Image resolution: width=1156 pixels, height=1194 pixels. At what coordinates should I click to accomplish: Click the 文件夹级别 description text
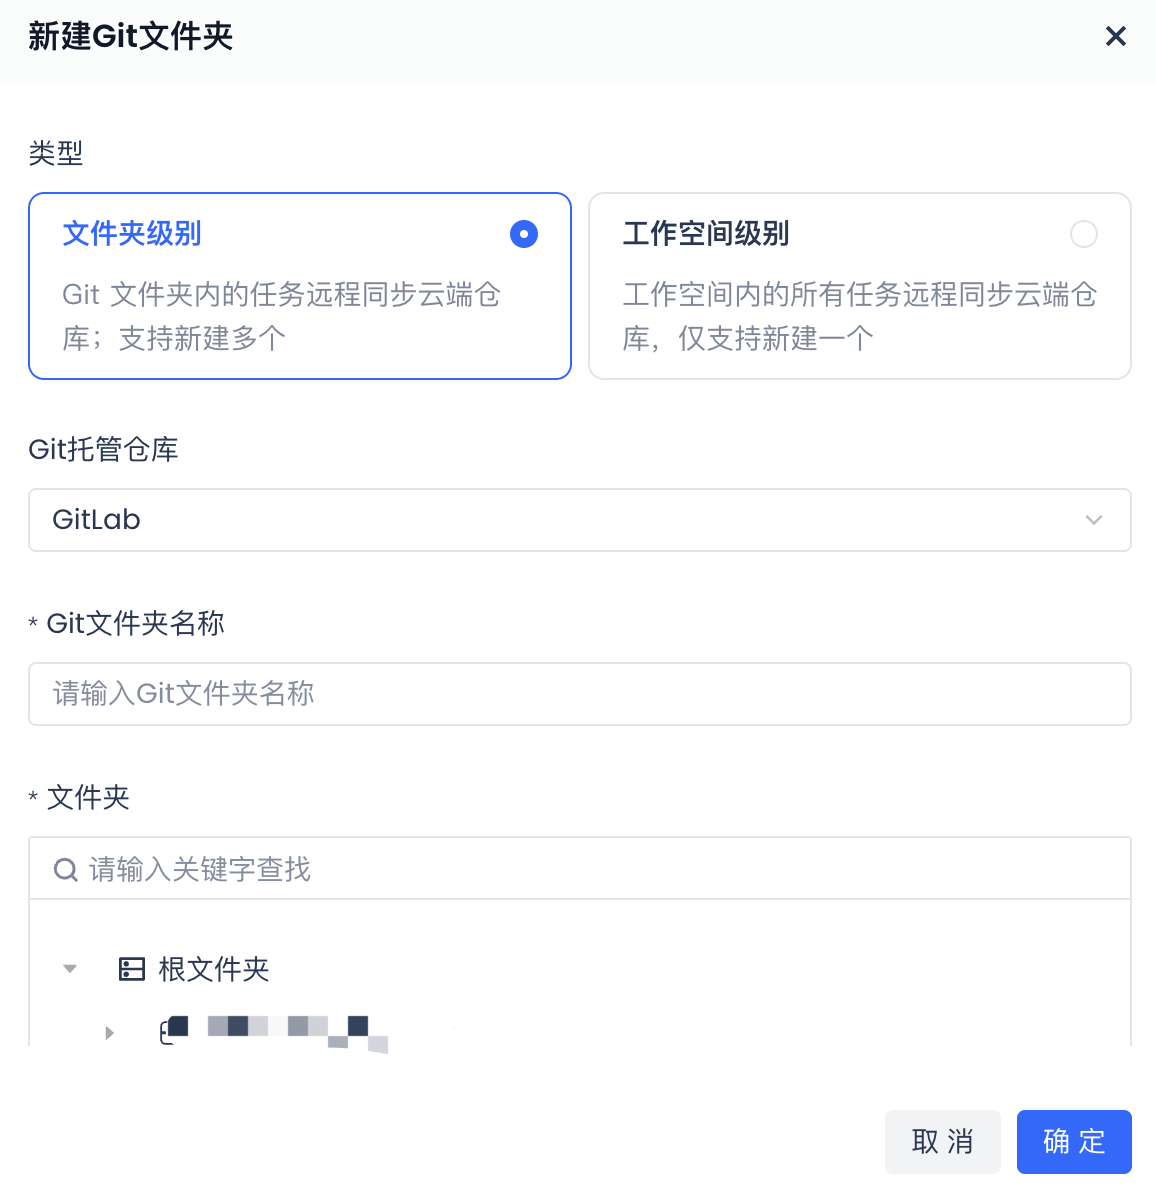(281, 316)
